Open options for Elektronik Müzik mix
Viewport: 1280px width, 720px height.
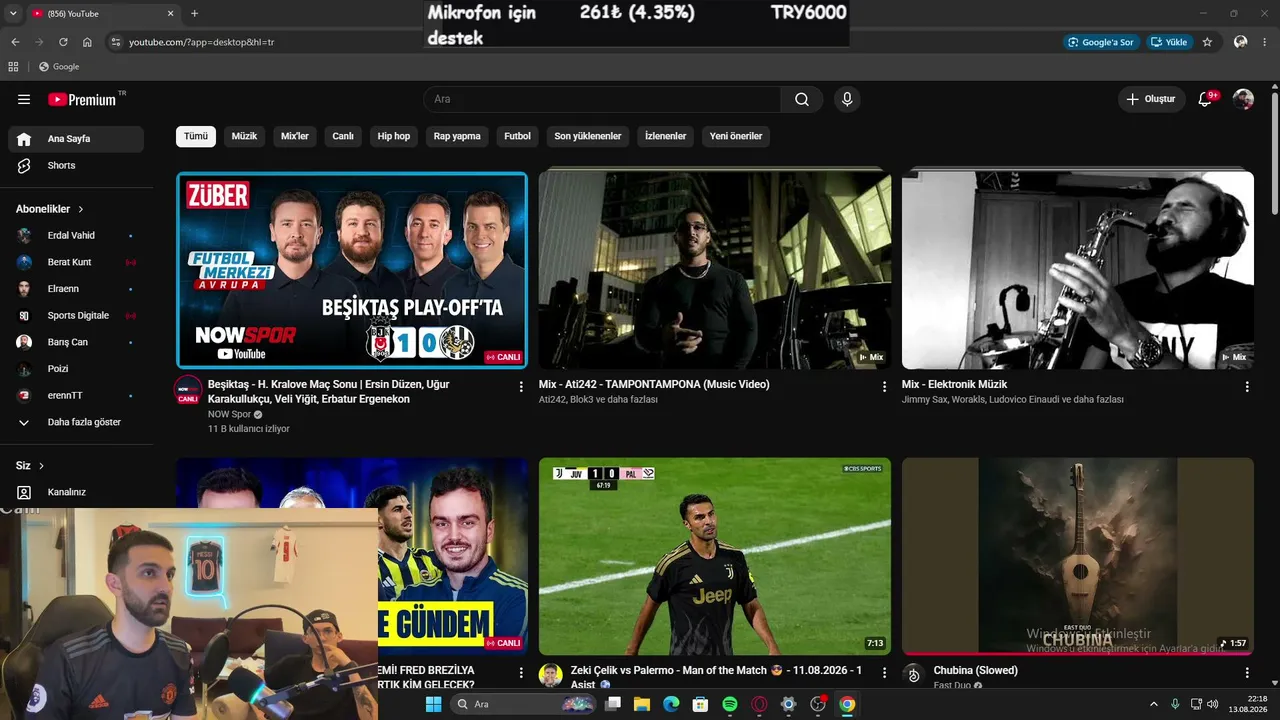coord(1247,386)
